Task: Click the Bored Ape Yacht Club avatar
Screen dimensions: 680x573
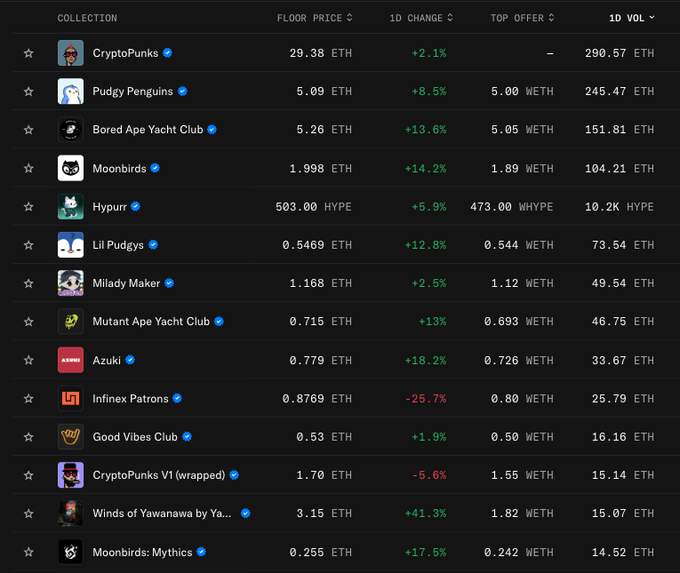Action: click(x=70, y=130)
